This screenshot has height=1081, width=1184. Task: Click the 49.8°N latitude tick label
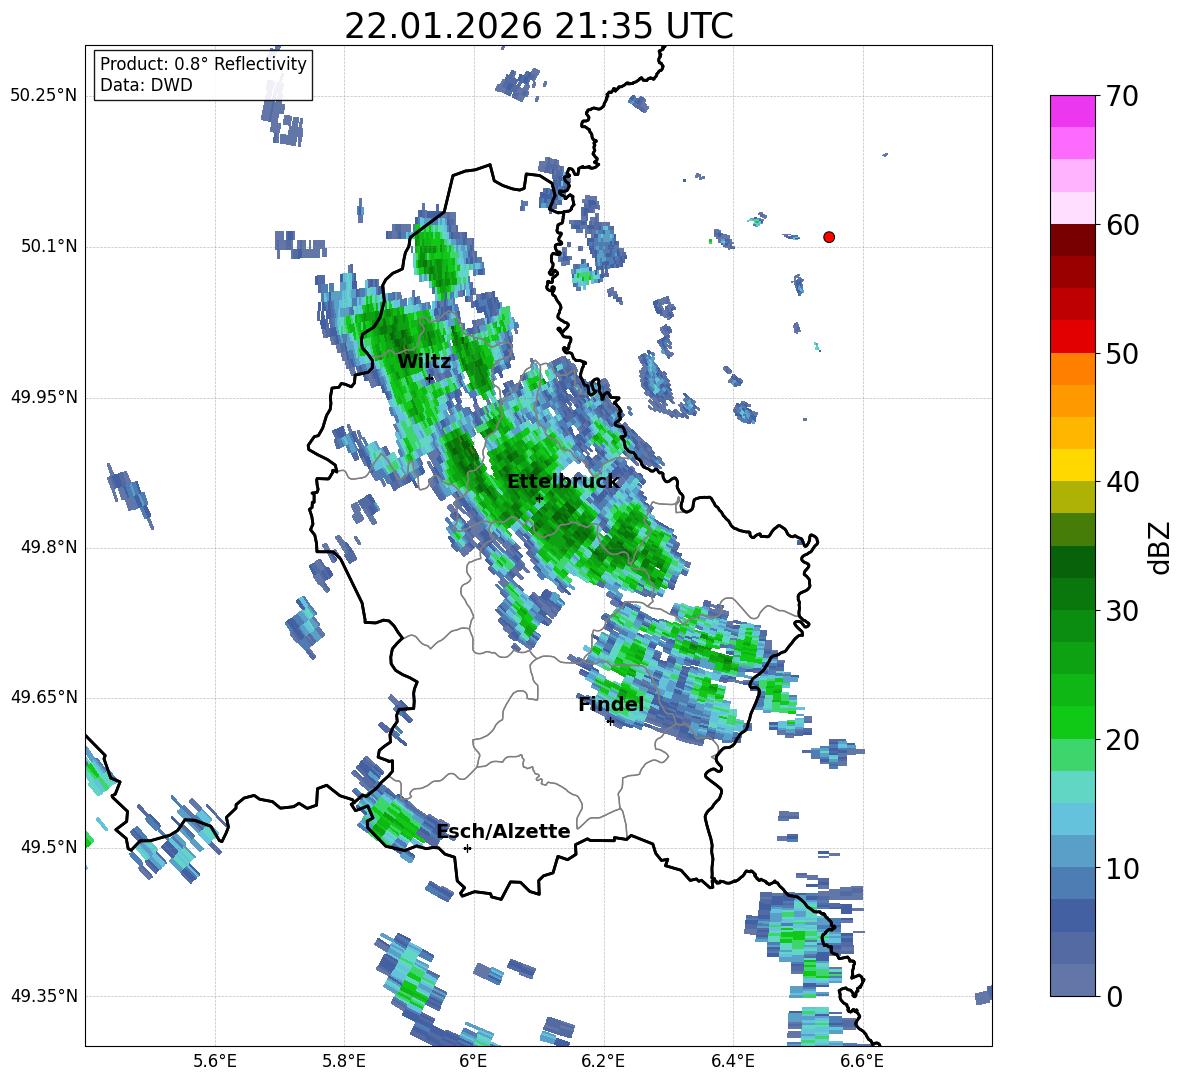coord(49,547)
